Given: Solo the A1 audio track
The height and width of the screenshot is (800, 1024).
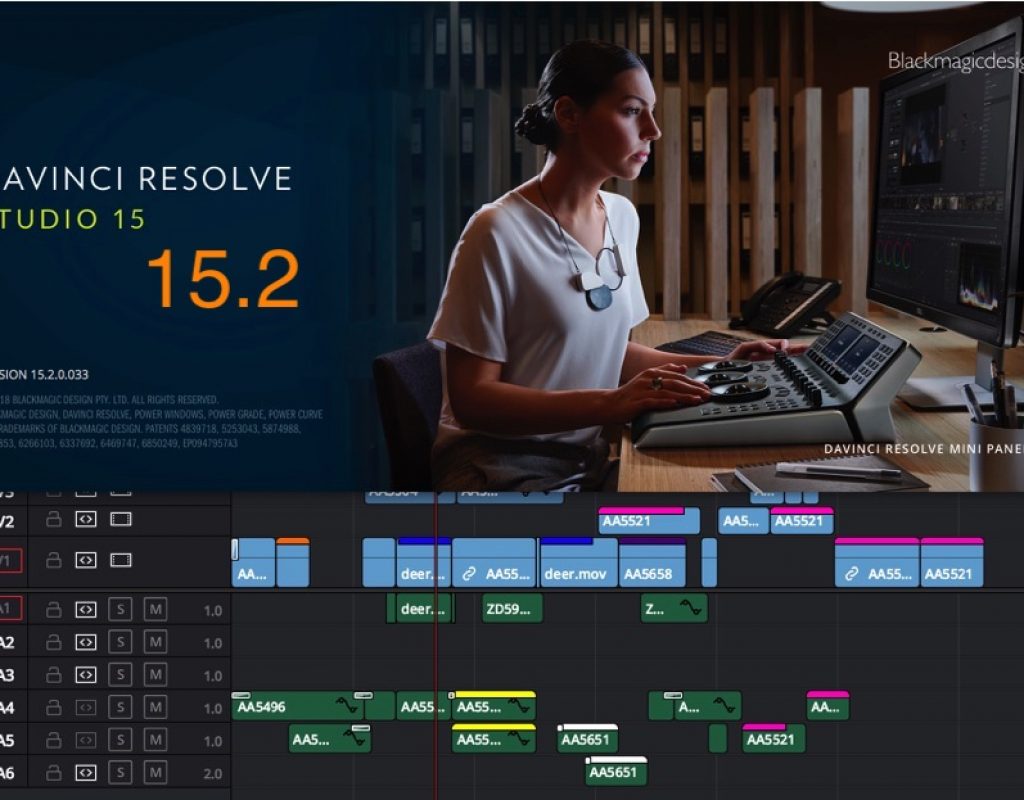Looking at the screenshot, I should coord(120,610).
